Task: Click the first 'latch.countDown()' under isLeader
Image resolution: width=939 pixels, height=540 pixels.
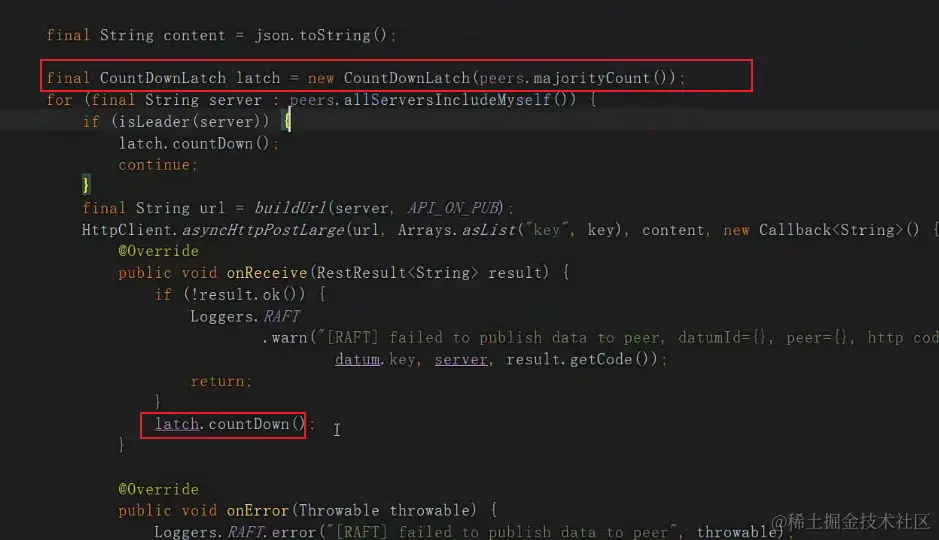Action: [x=194, y=144]
